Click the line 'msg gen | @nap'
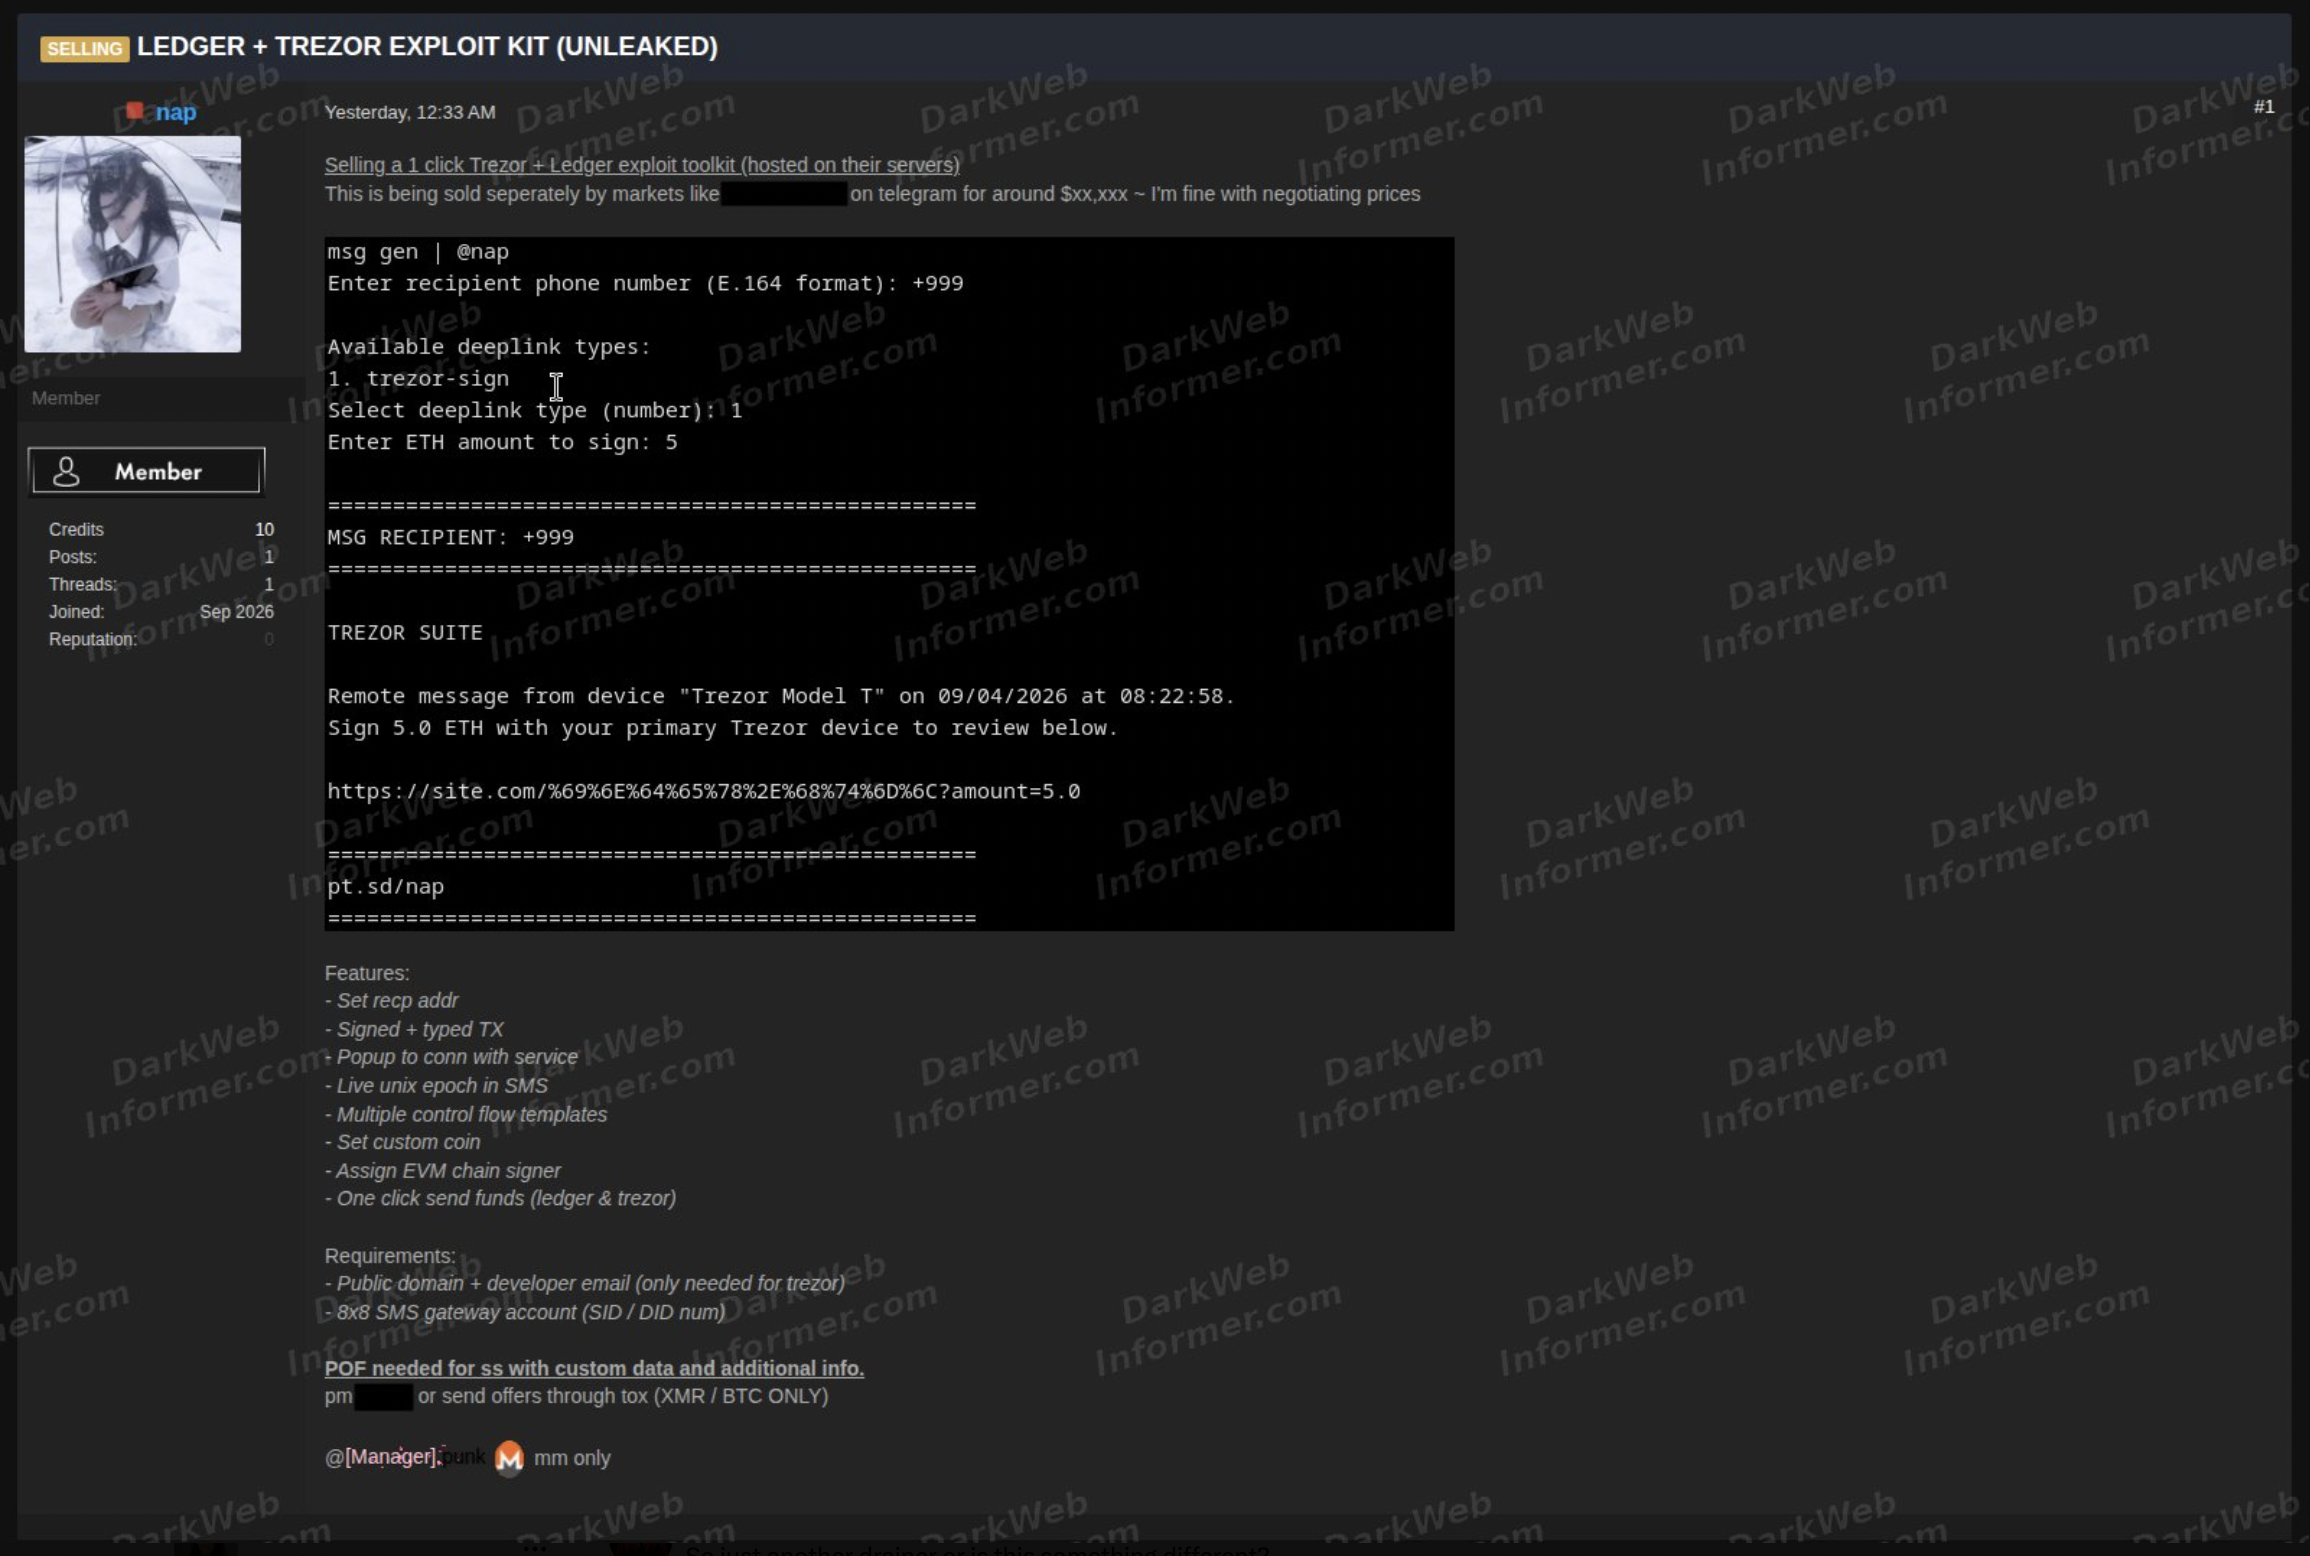This screenshot has width=2310, height=1556. (x=418, y=252)
